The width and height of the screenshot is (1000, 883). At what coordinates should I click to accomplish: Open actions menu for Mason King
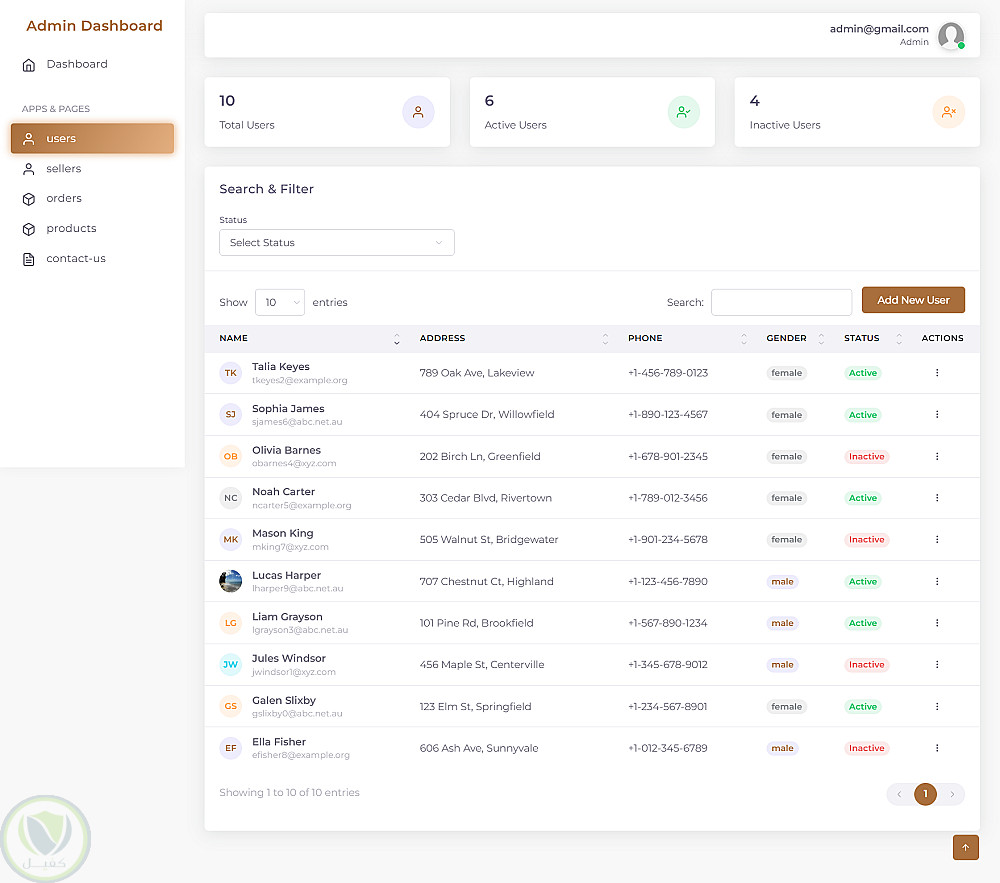coord(937,539)
